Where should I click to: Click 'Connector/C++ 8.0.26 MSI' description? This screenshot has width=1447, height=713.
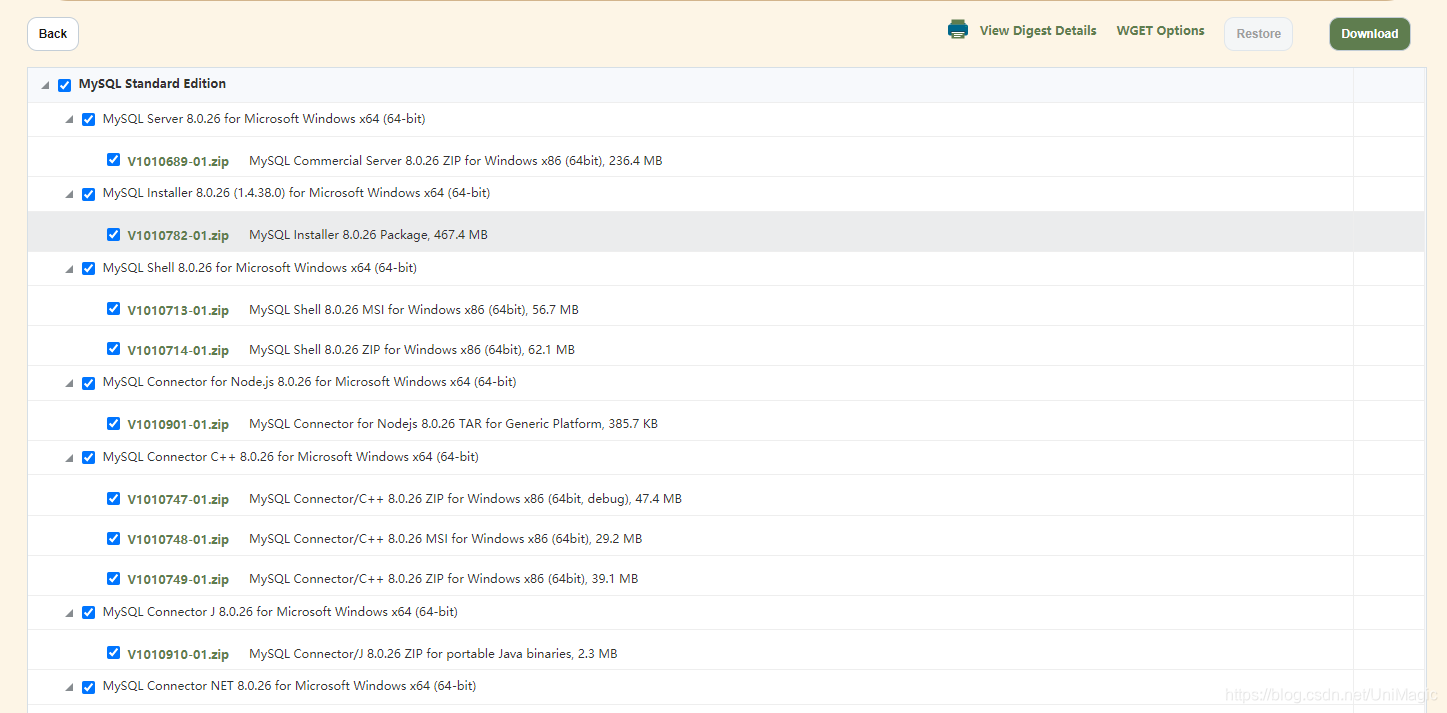(x=446, y=539)
